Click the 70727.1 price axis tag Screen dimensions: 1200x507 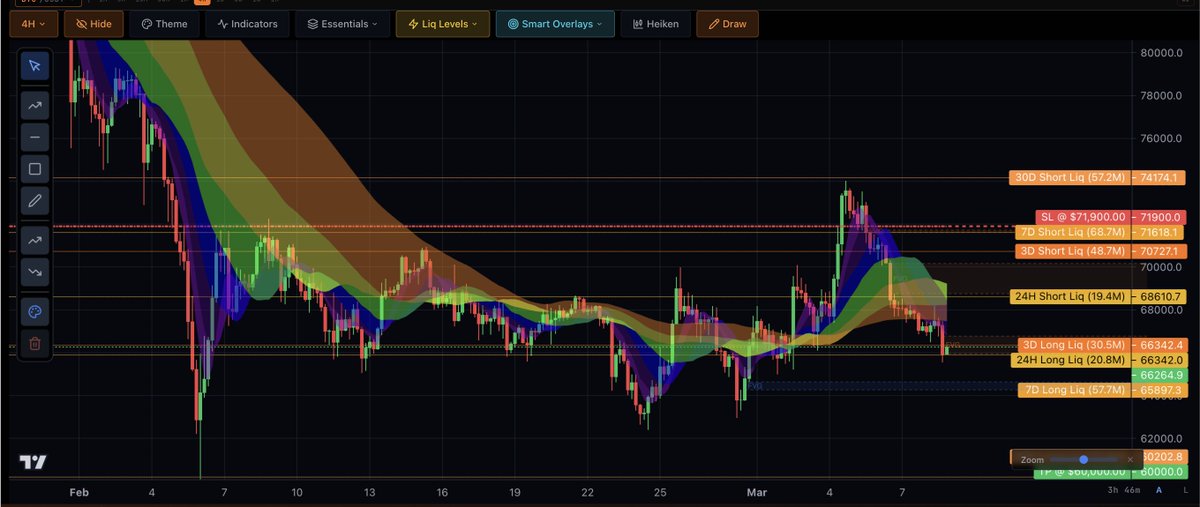click(x=1158, y=251)
